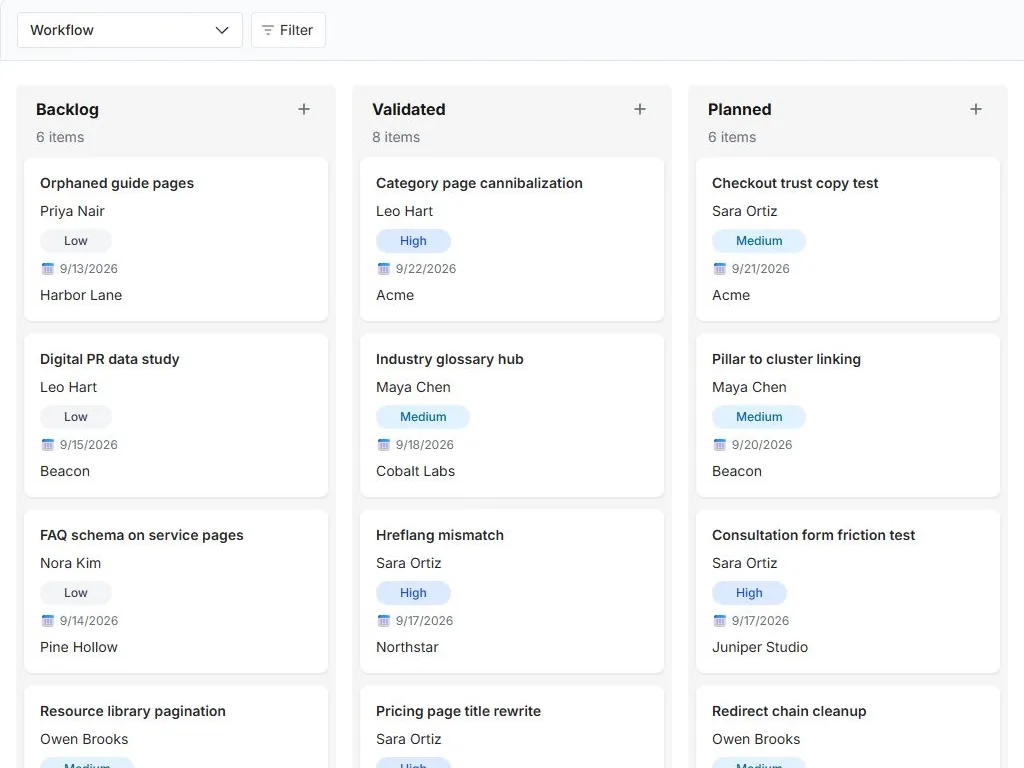Click the calendar icon next to 9/20/2026
This screenshot has height=768, width=1024.
(720, 445)
